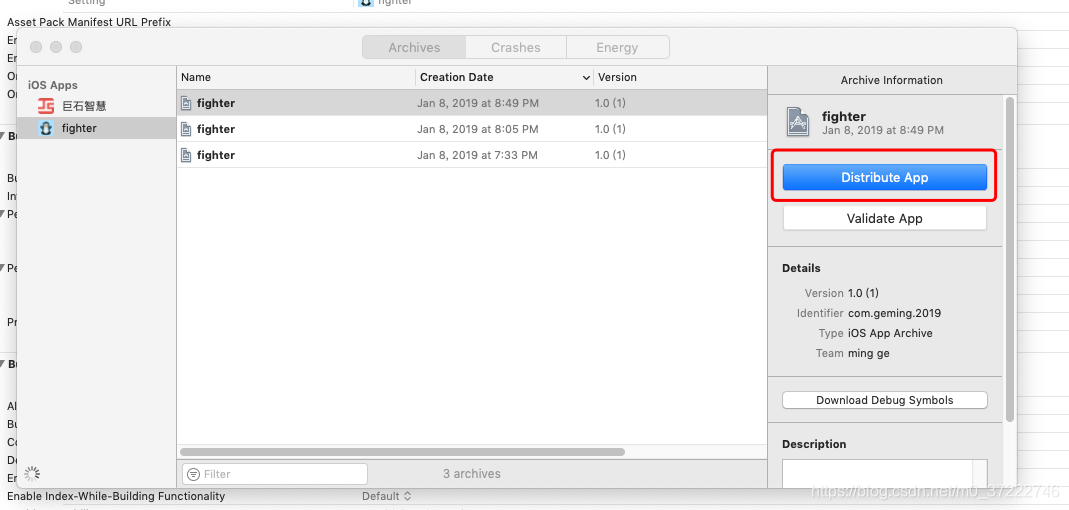The width and height of the screenshot is (1069, 510).
Task: Click Download Debug Symbols button
Action: click(x=884, y=400)
